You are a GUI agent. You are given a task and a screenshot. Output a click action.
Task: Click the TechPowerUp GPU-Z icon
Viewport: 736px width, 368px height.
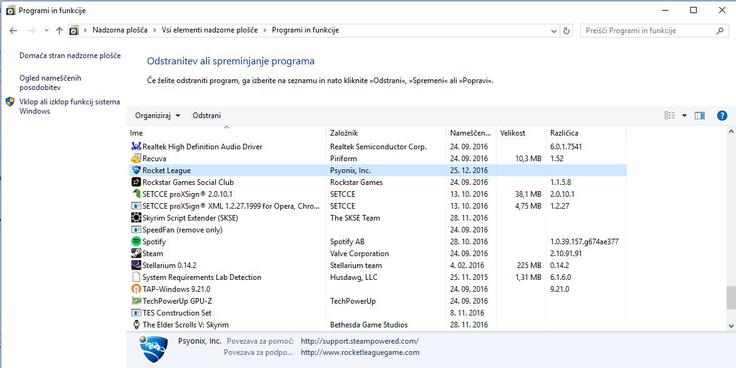pyautogui.click(x=136, y=301)
